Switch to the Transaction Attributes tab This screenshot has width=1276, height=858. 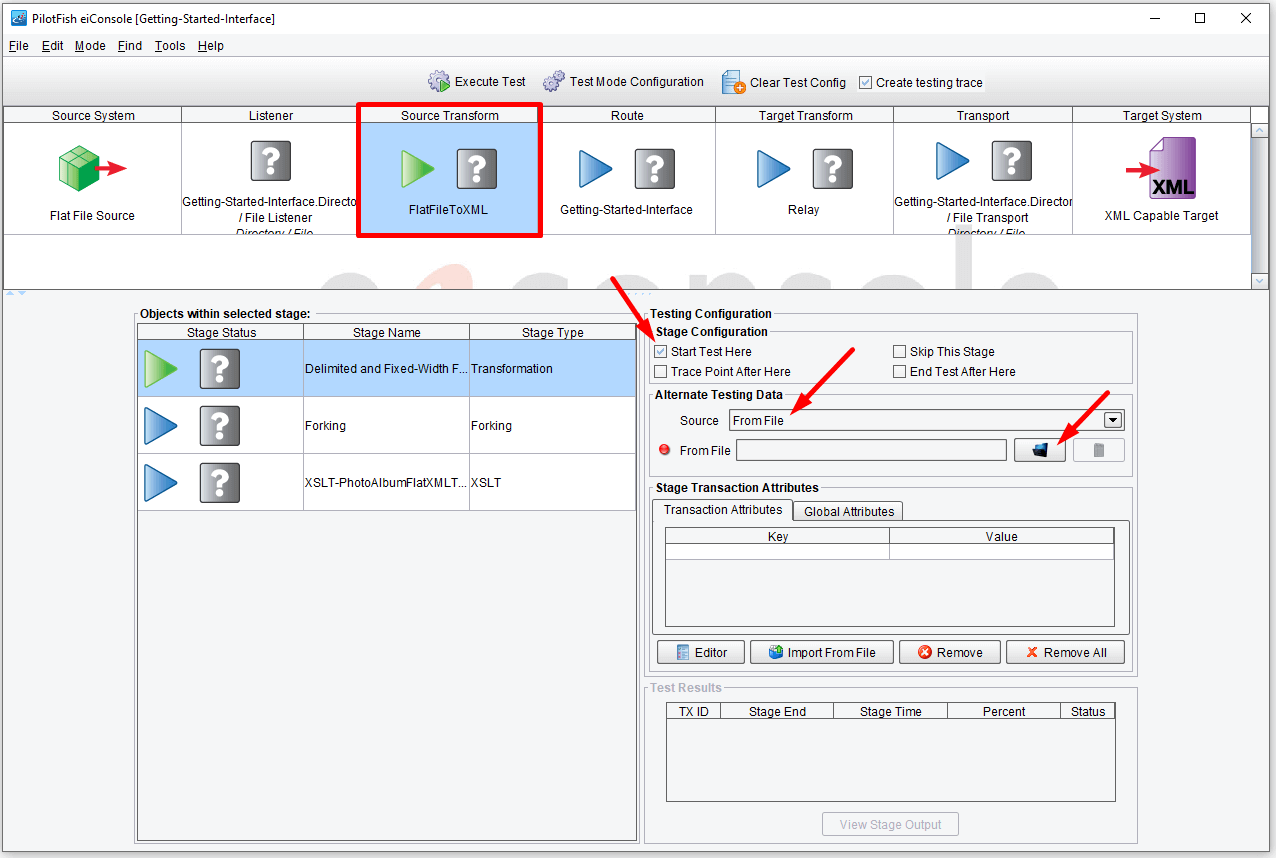coord(723,510)
